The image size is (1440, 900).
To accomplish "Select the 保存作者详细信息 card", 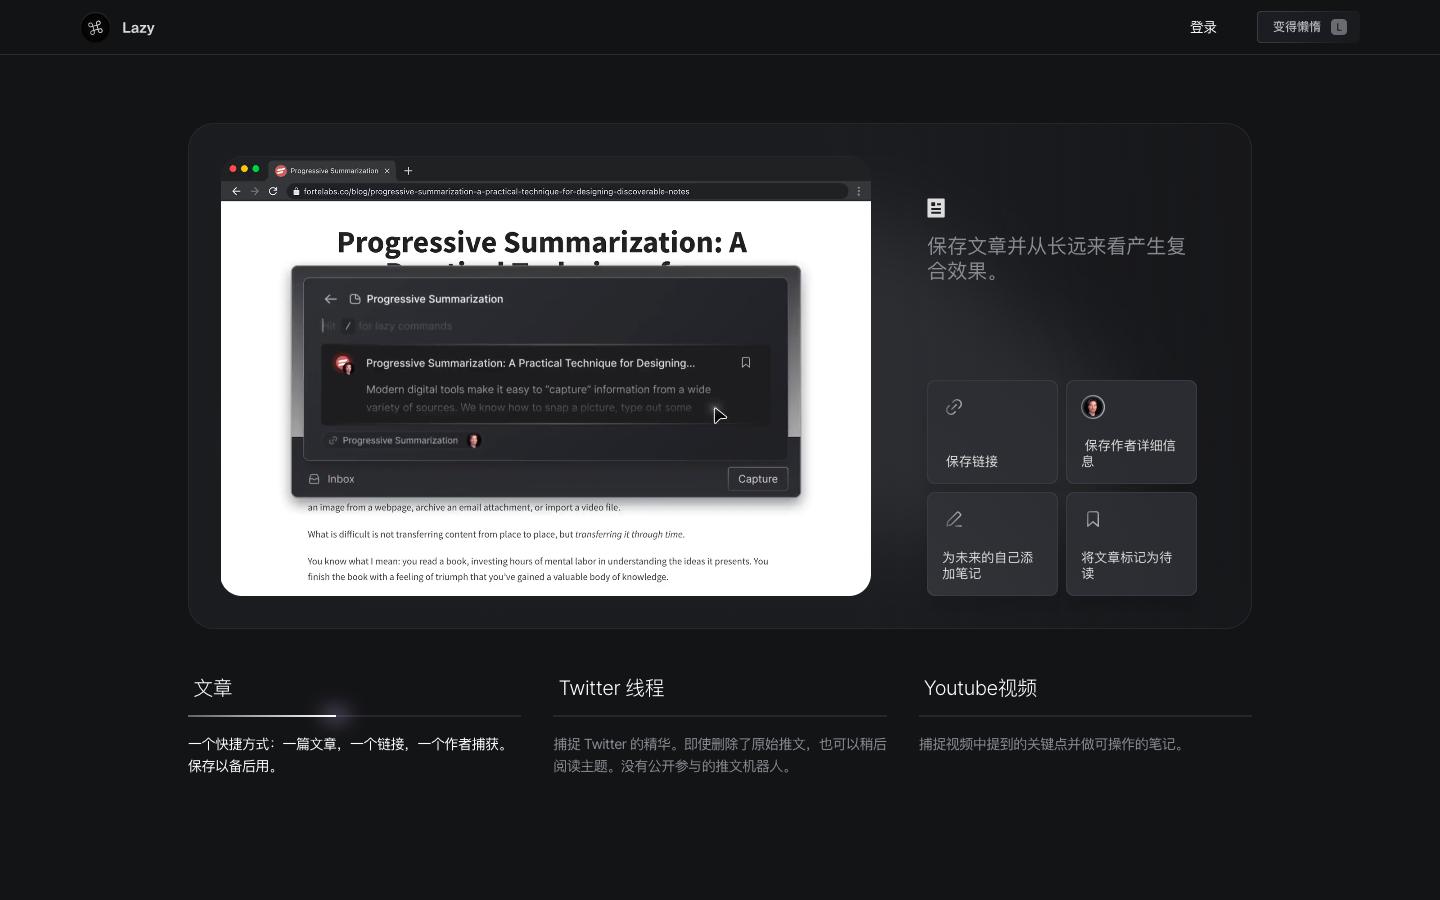I will pos(1131,432).
